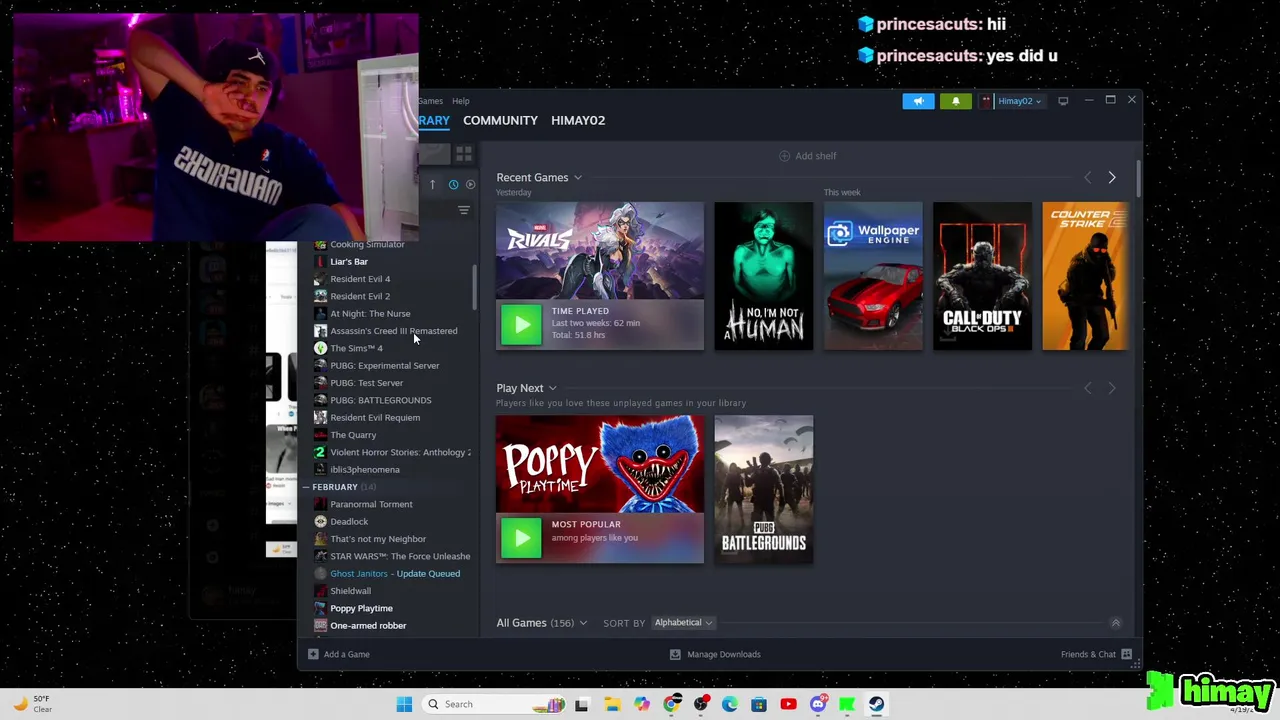Image resolution: width=1280 pixels, height=720 pixels.
Task: Select Liar's Bar in game list
Action: pos(349,262)
